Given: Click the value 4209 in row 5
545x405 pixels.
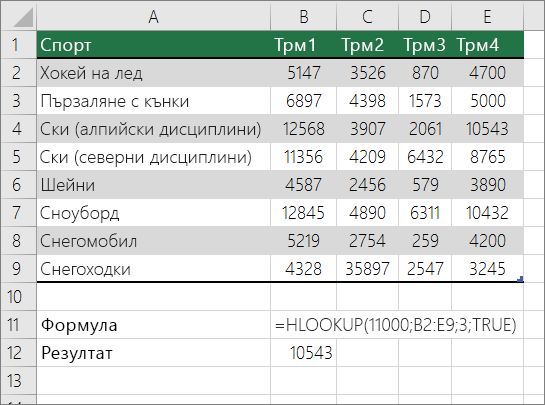Looking at the screenshot, I should coord(367,156).
